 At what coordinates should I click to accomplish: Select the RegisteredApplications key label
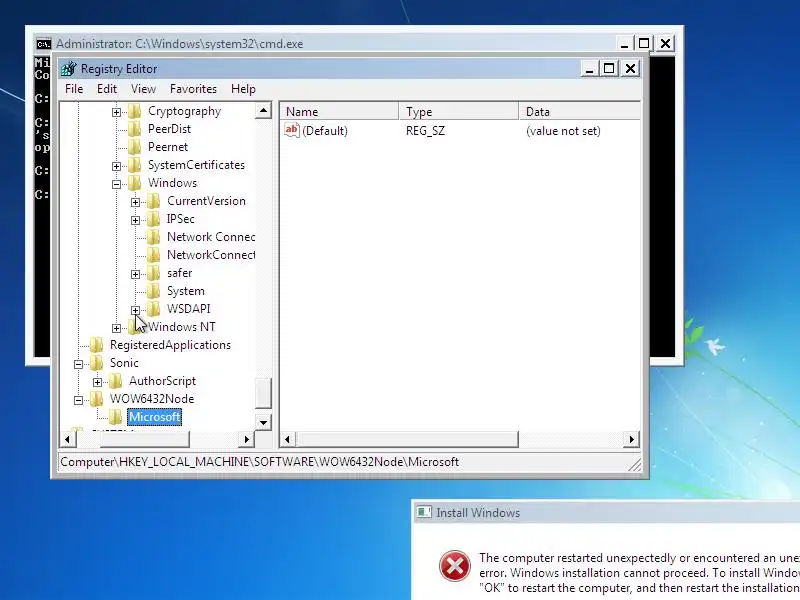coord(170,345)
